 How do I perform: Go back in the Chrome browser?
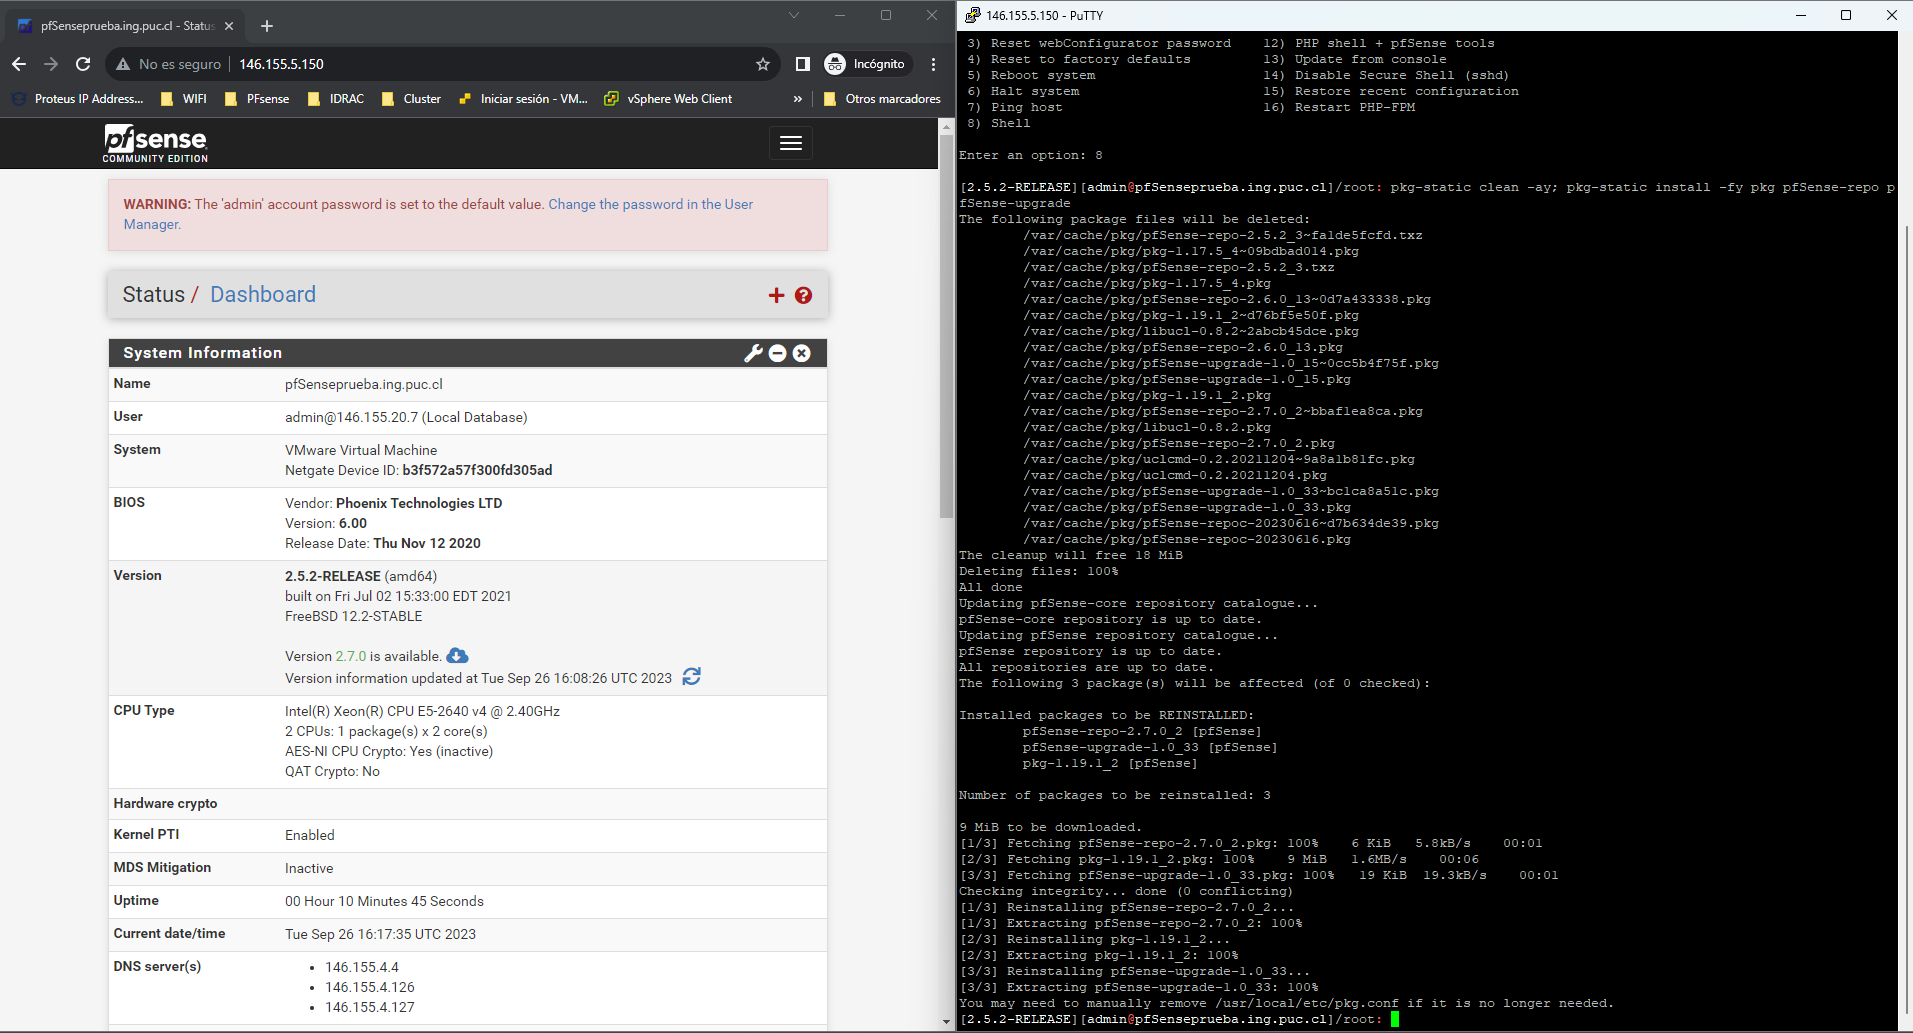(x=19, y=64)
